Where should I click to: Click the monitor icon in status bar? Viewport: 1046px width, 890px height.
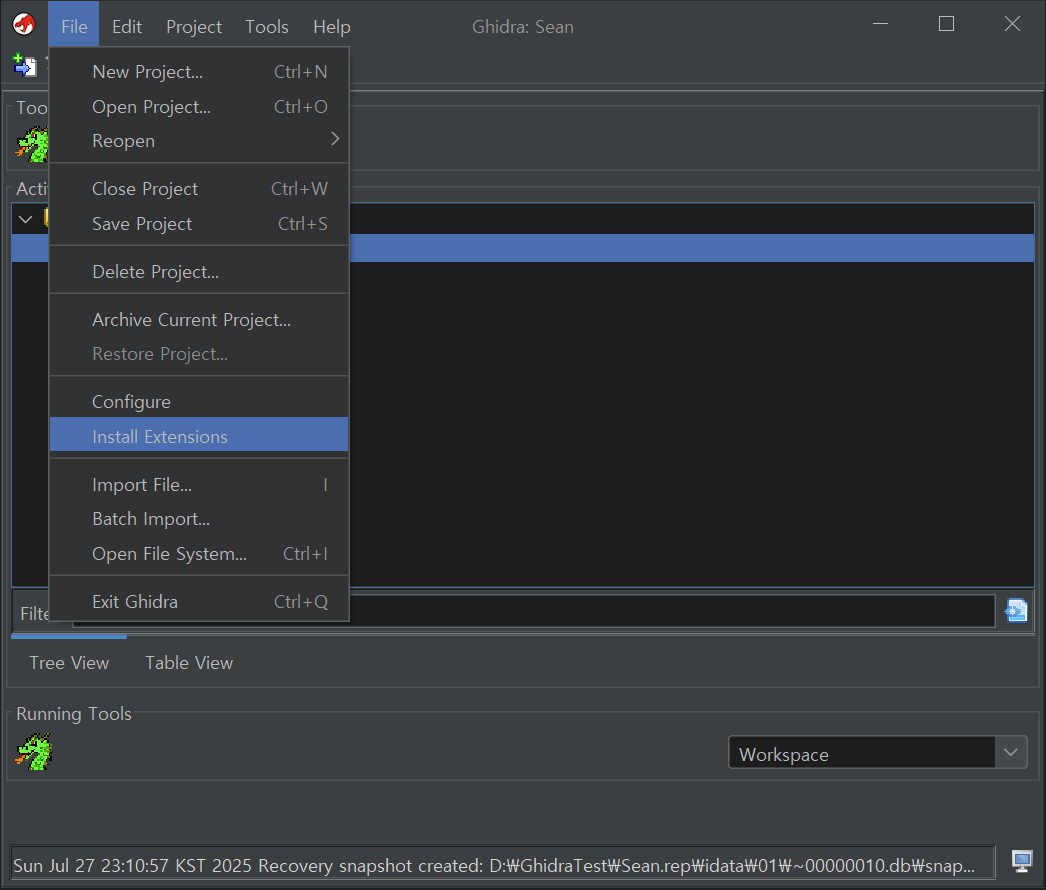coord(1021,861)
